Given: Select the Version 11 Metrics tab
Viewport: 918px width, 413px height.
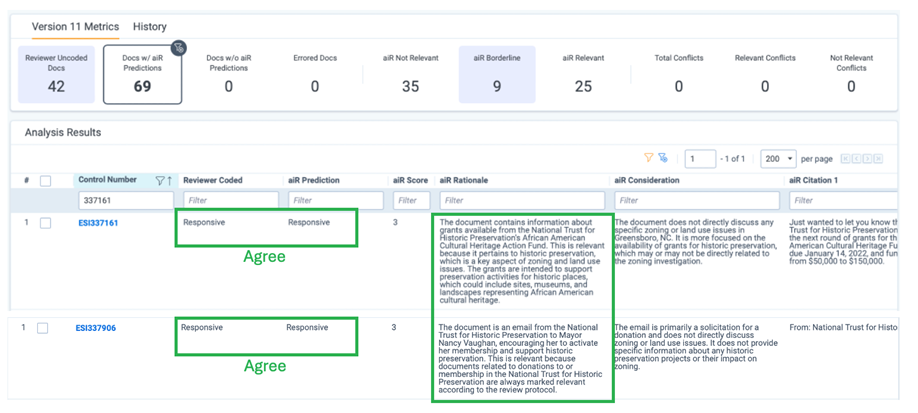Looking at the screenshot, I should 75,26.
